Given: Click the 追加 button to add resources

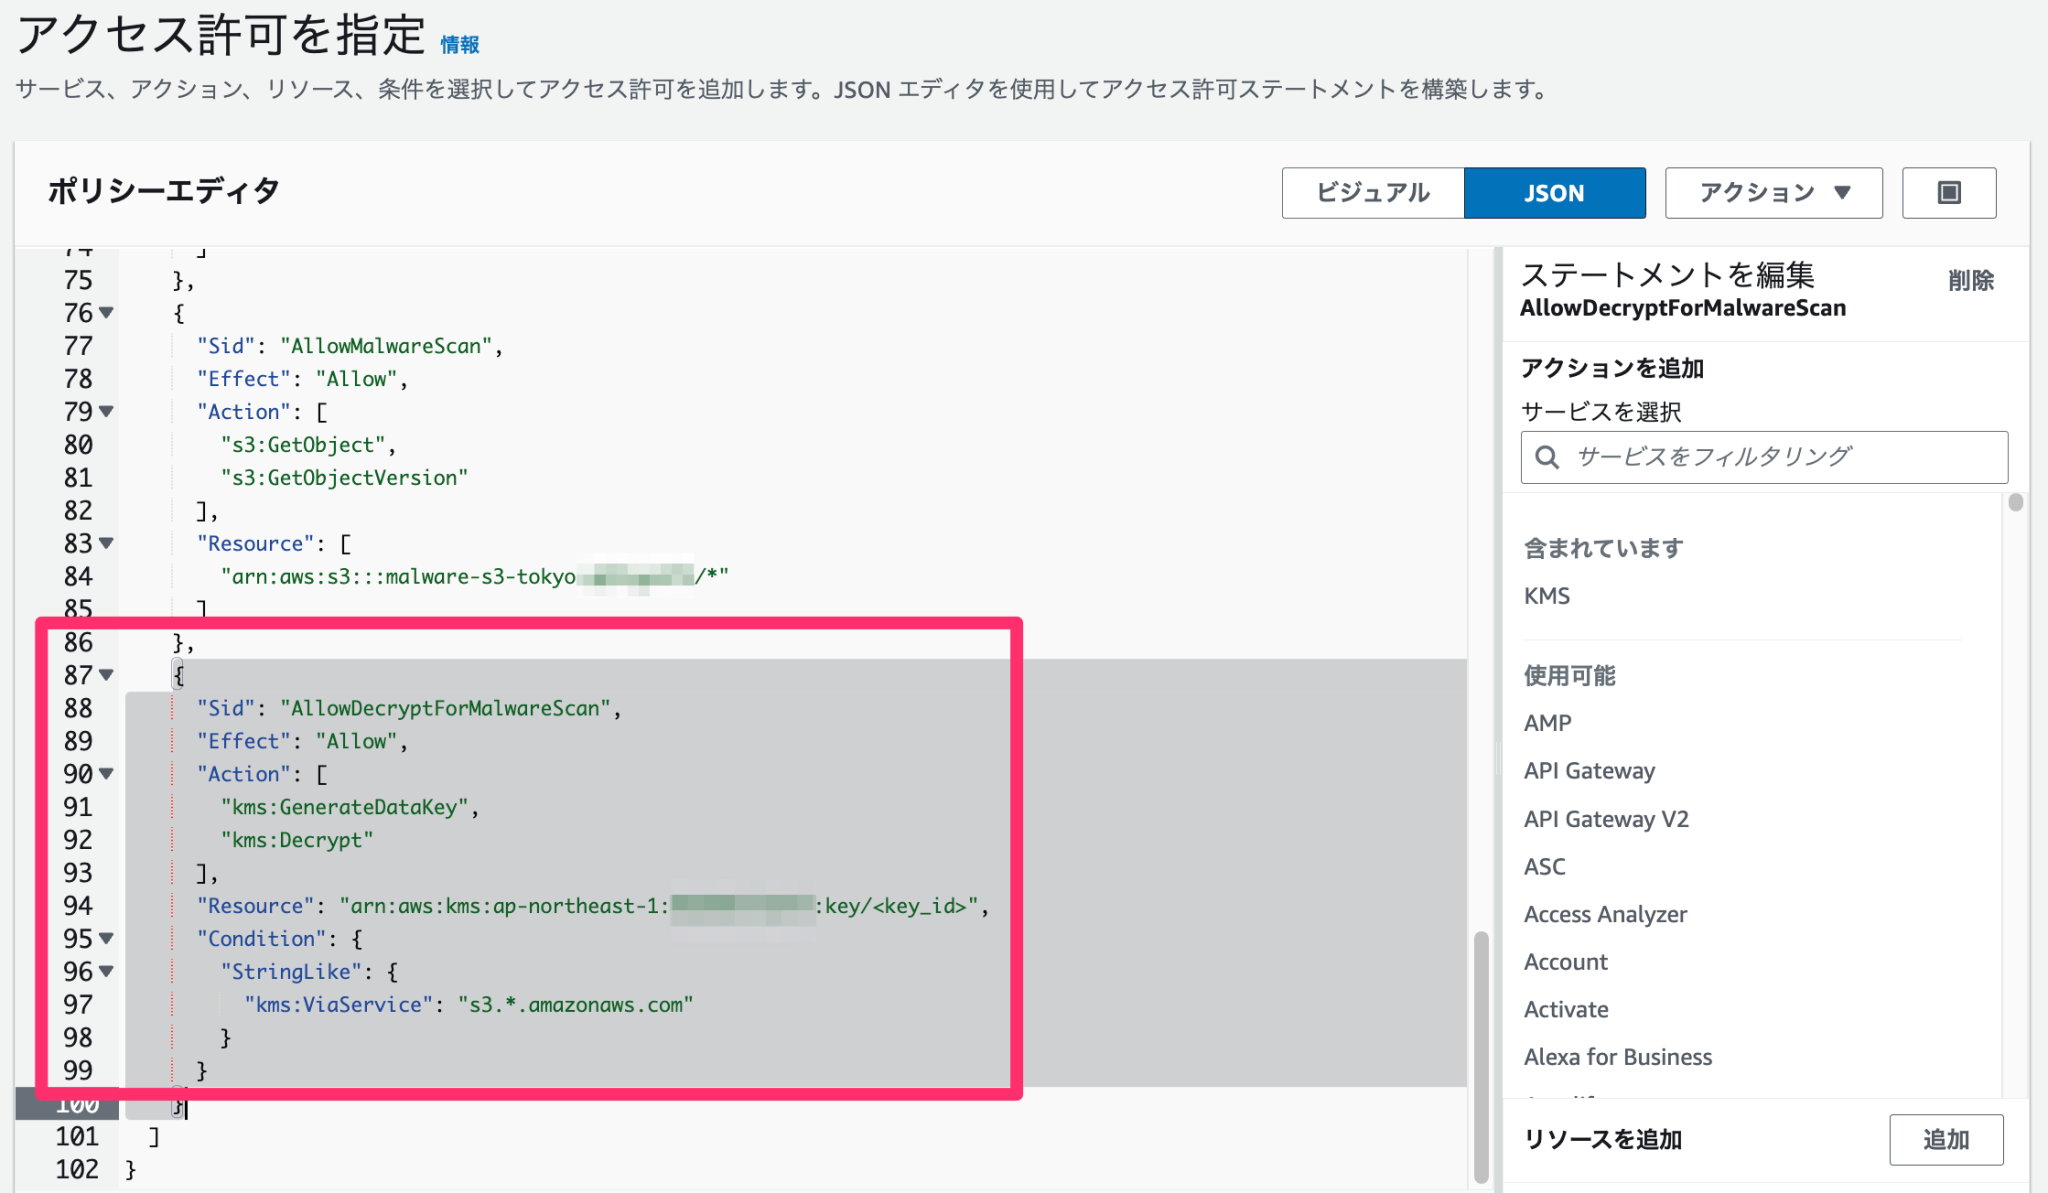Looking at the screenshot, I should pos(1945,1139).
